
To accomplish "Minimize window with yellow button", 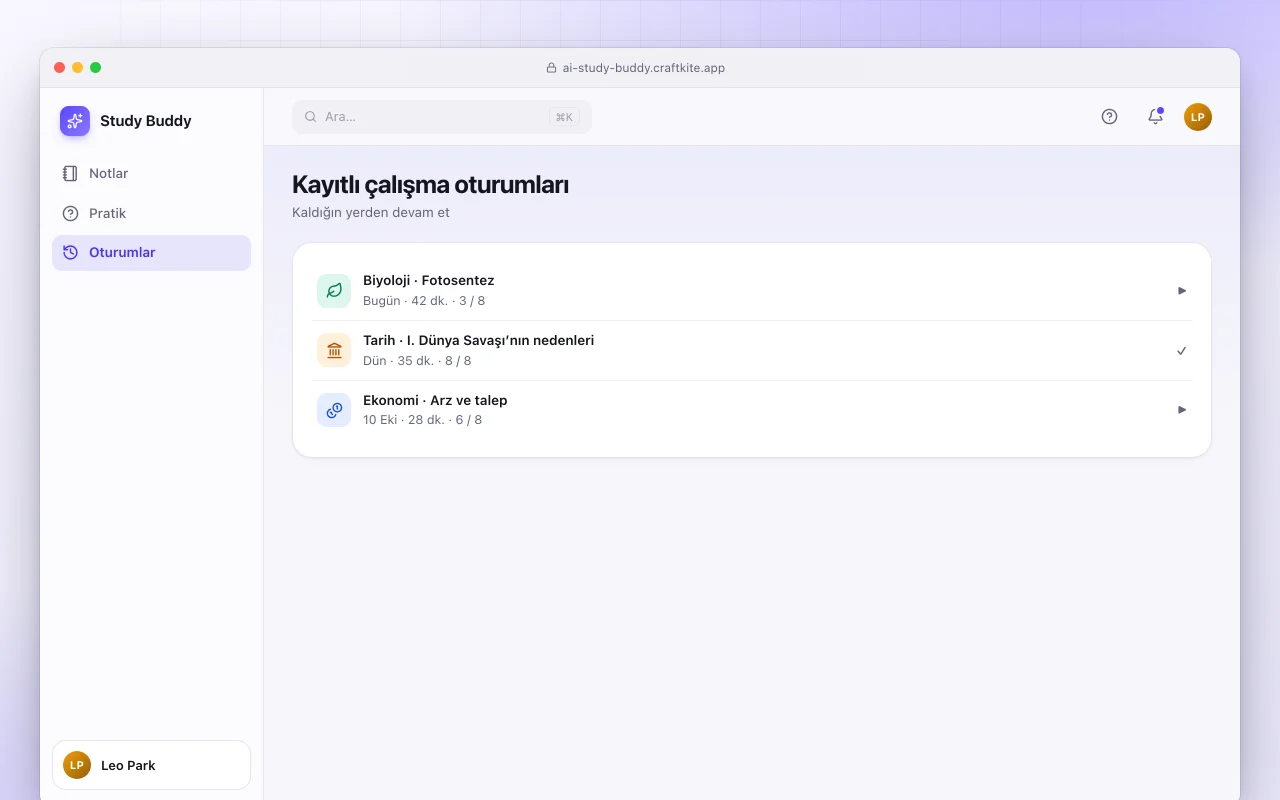I will [78, 68].
